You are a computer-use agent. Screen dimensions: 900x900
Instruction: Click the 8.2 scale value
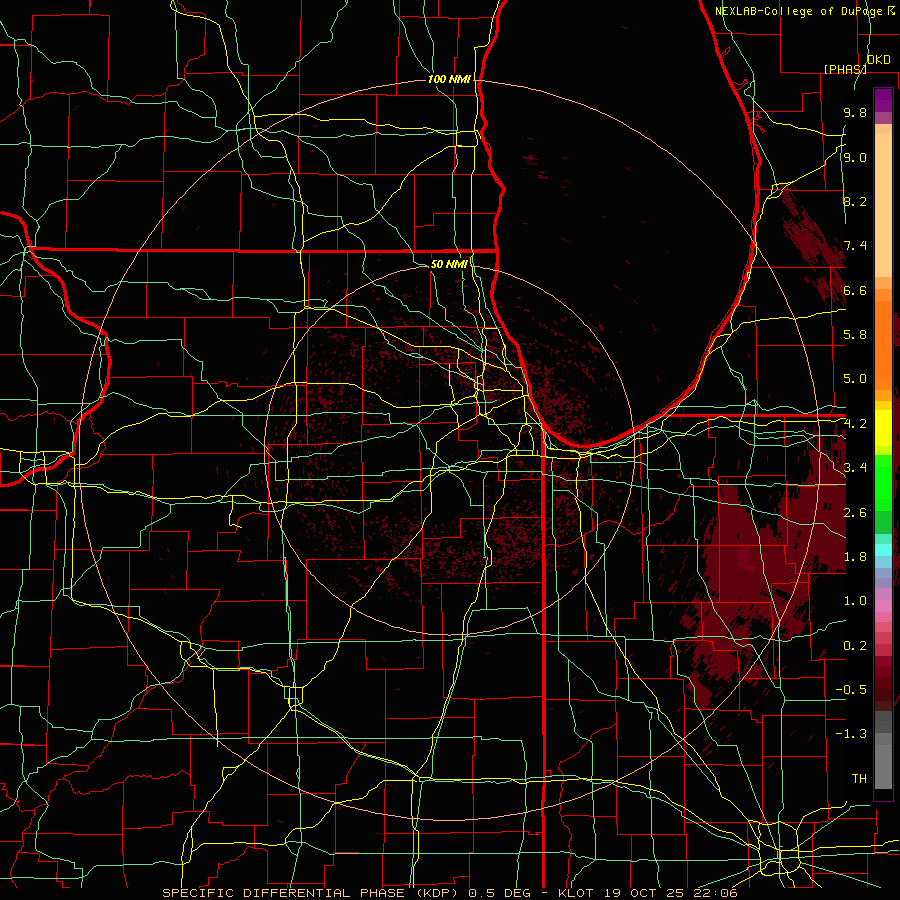855,201
